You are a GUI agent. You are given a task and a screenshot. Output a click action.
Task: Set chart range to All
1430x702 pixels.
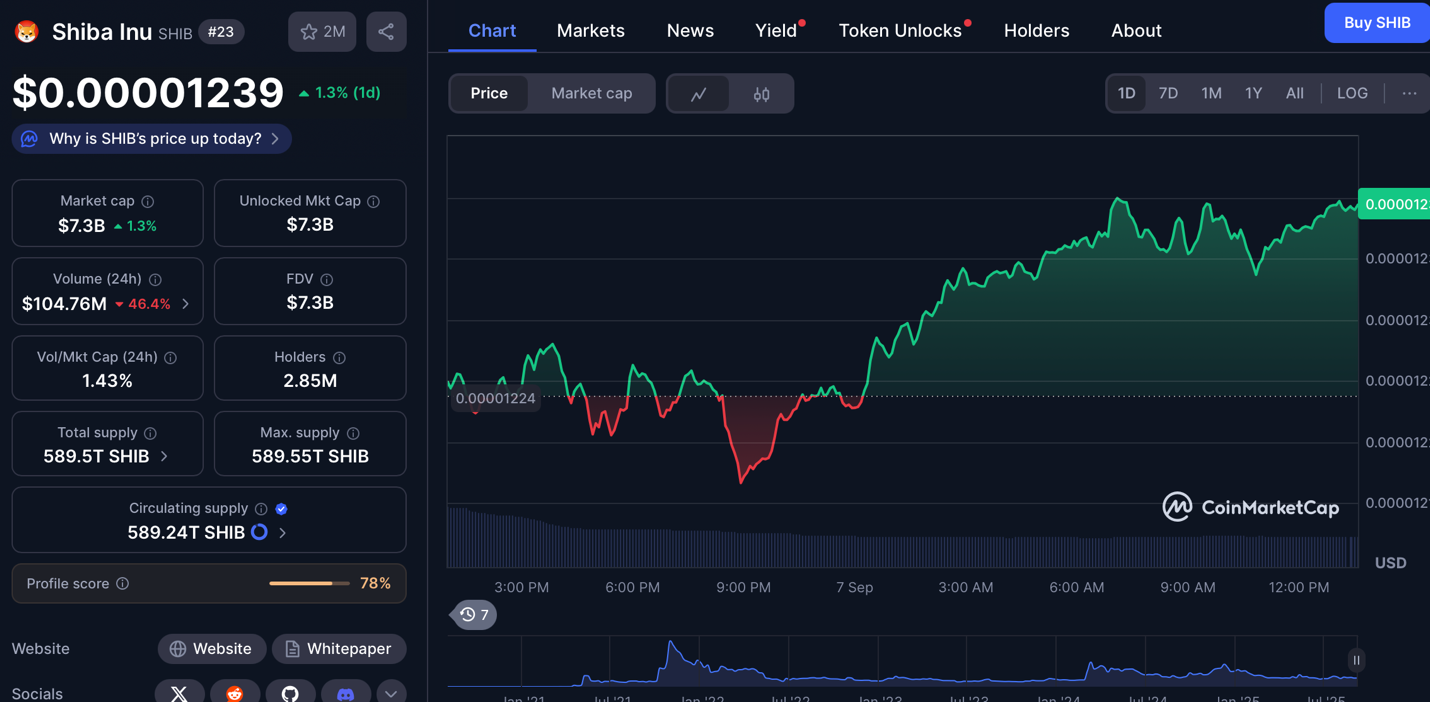coord(1295,93)
